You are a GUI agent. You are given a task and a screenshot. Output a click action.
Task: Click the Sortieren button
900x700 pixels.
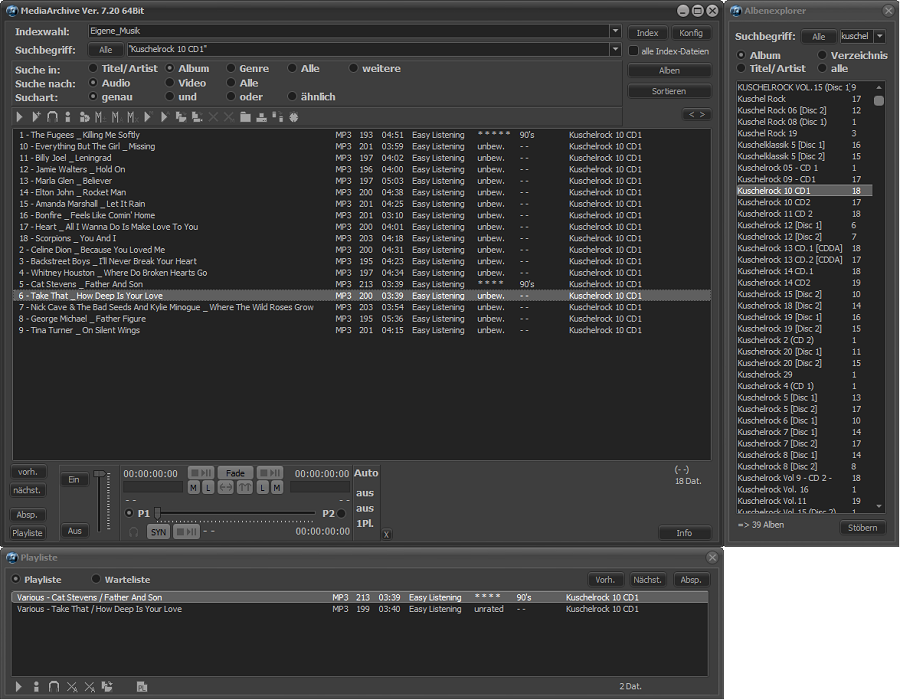668,90
